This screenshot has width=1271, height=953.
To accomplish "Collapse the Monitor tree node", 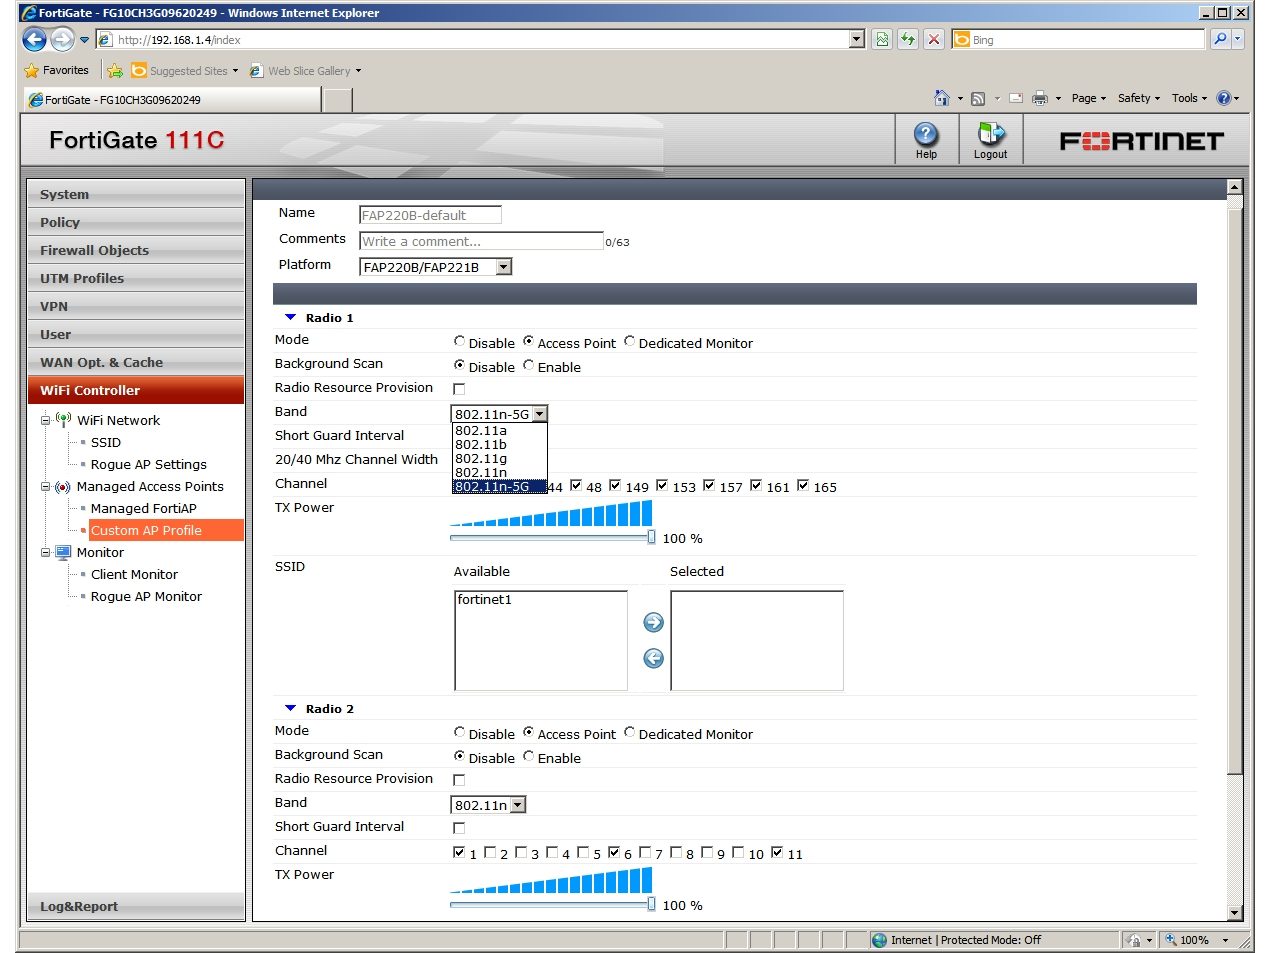I will (45, 552).
